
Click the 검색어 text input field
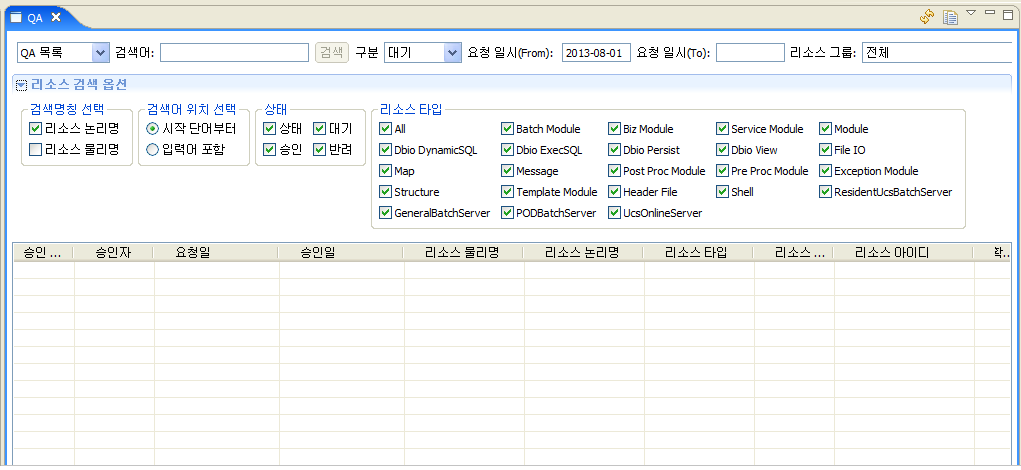point(234,52)
